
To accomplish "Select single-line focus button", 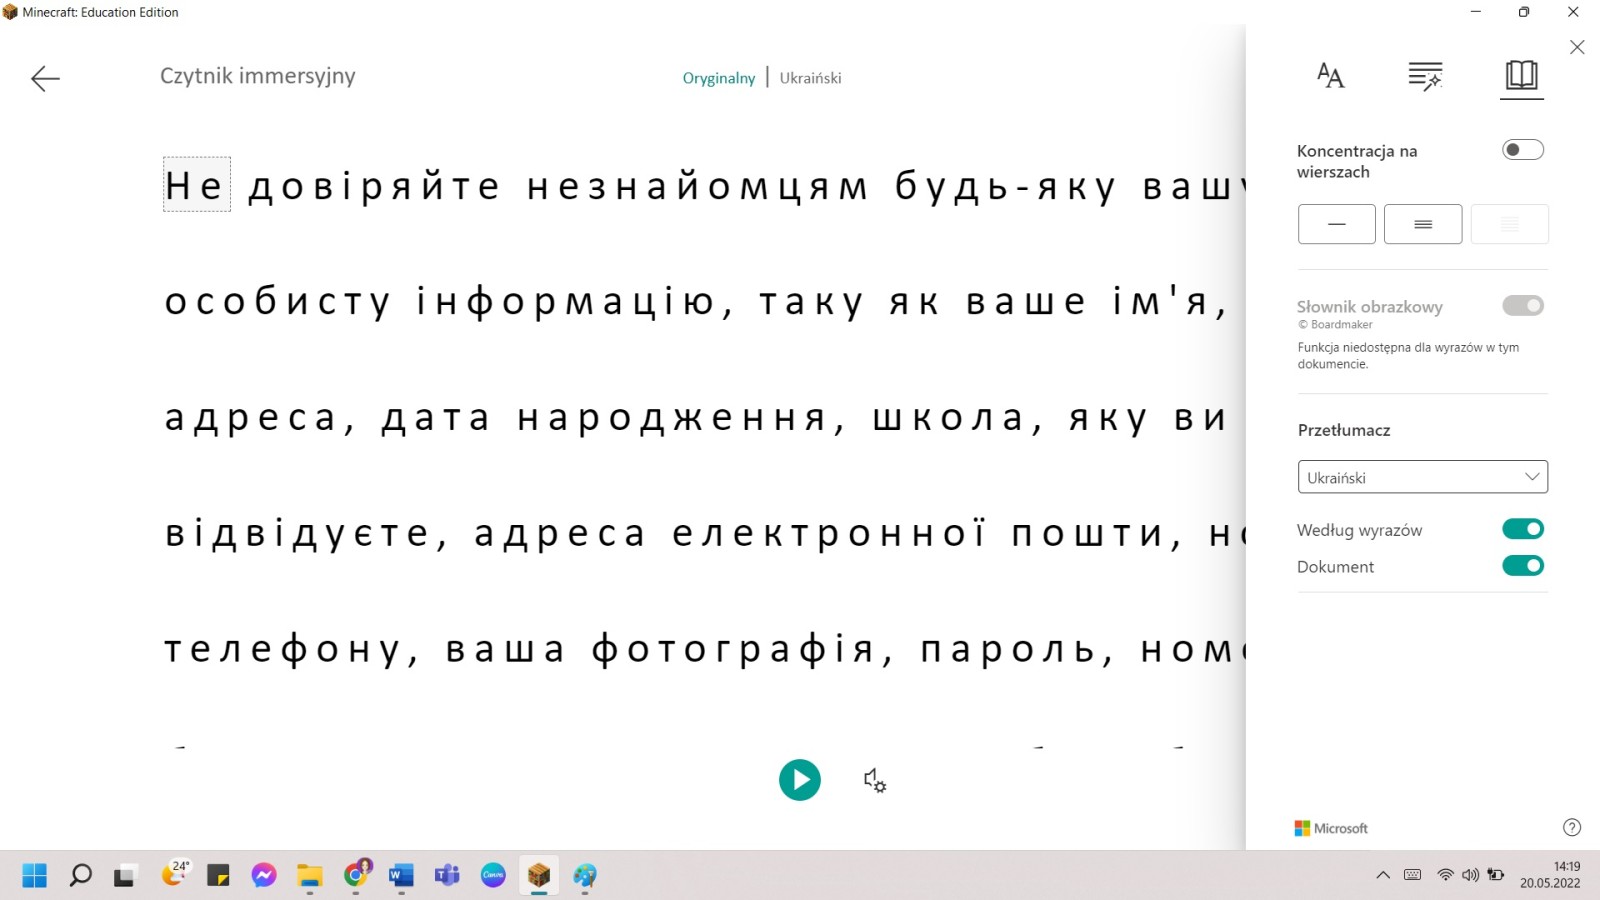I will pos(1336,224).
